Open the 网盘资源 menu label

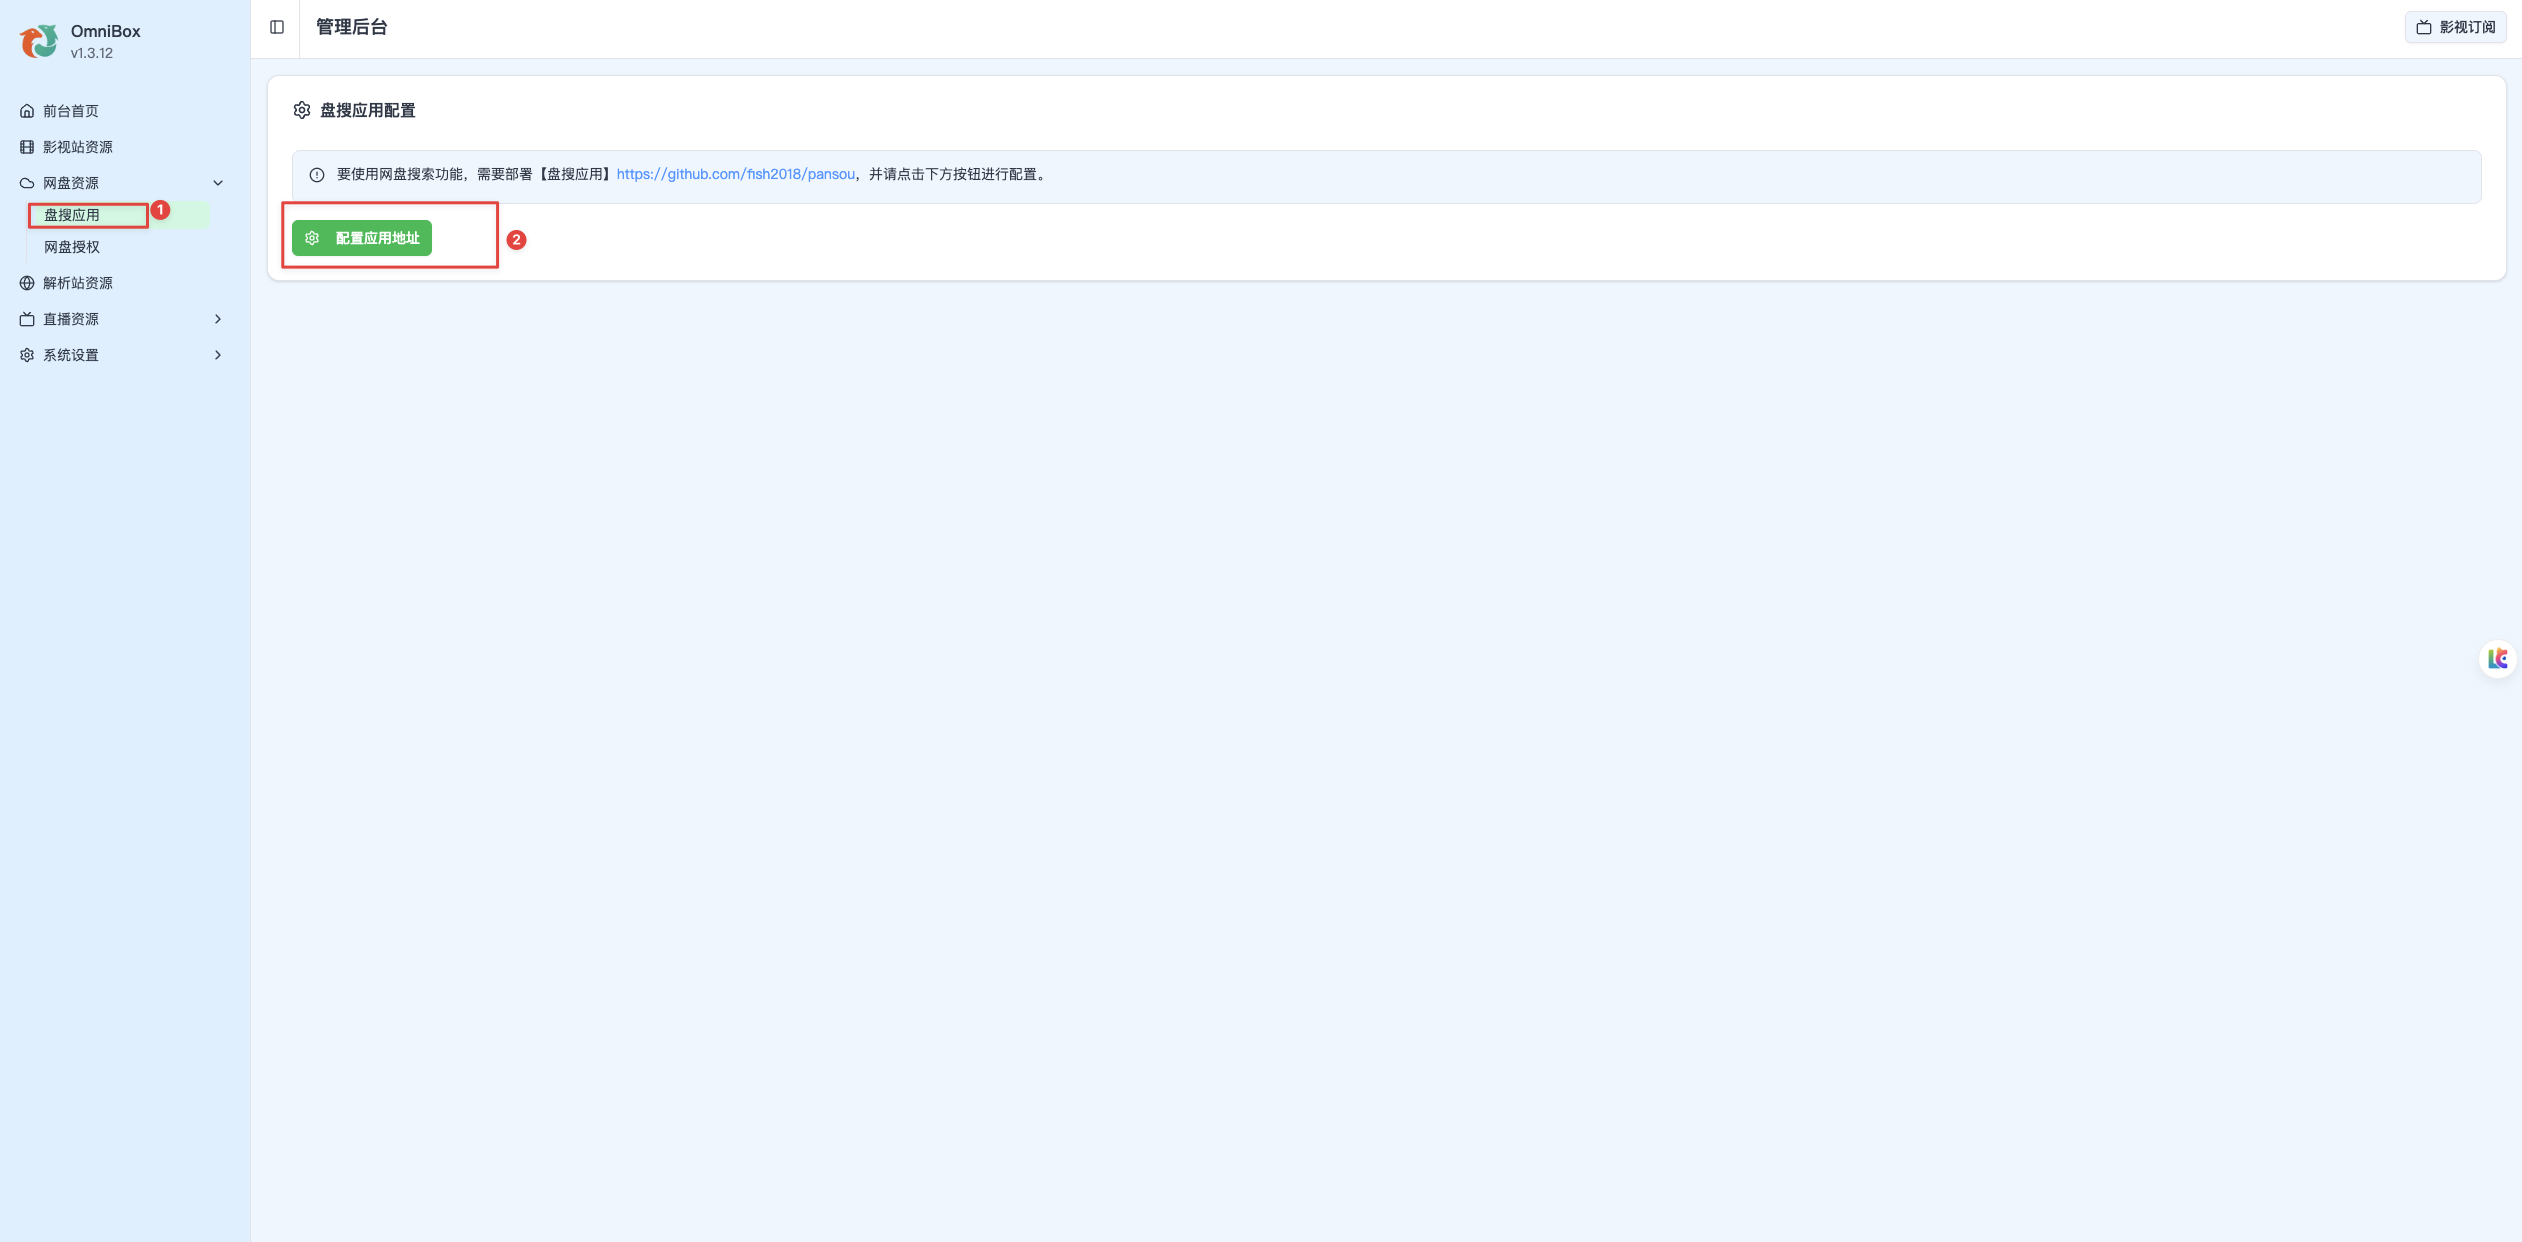(x=71, y=183)
